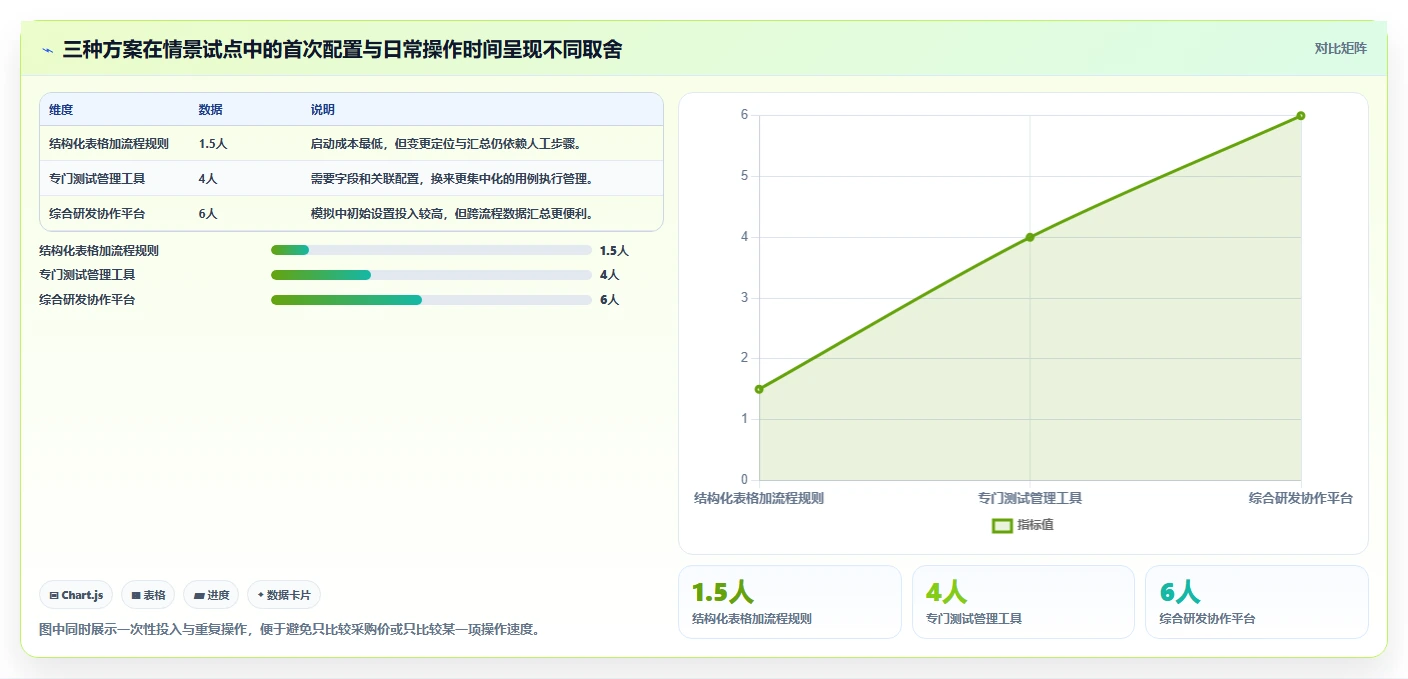Click the 维度 column header
Viewport: 1408px width, 679px height.
pos(61,109)
